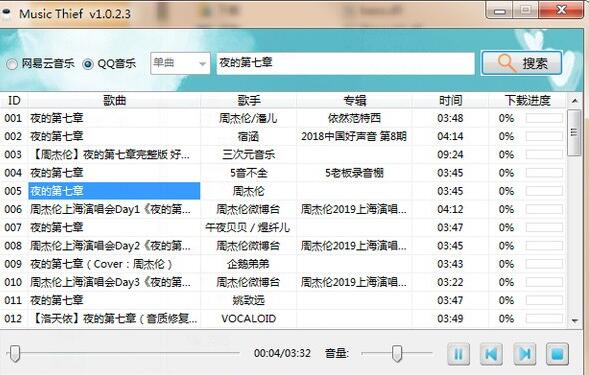Click the results list scrollbar up arrow
The width and height of the screenshot is (589, 375).
(x=574, y=101)
